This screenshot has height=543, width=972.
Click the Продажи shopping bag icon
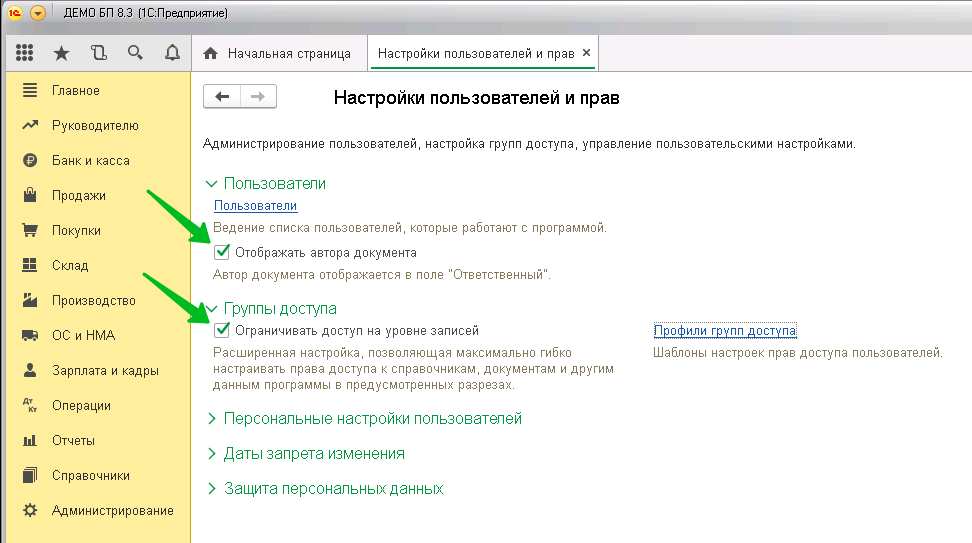(30, 196)
